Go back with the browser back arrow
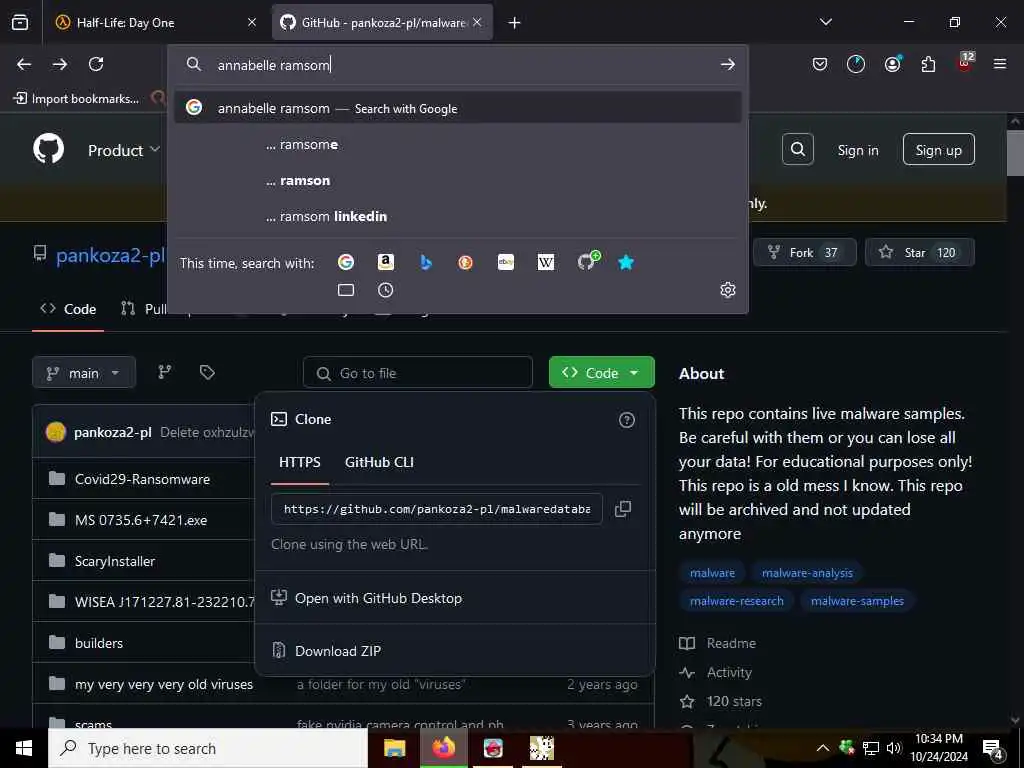This screenshot has height=768, width=1024. click(24, 64)
